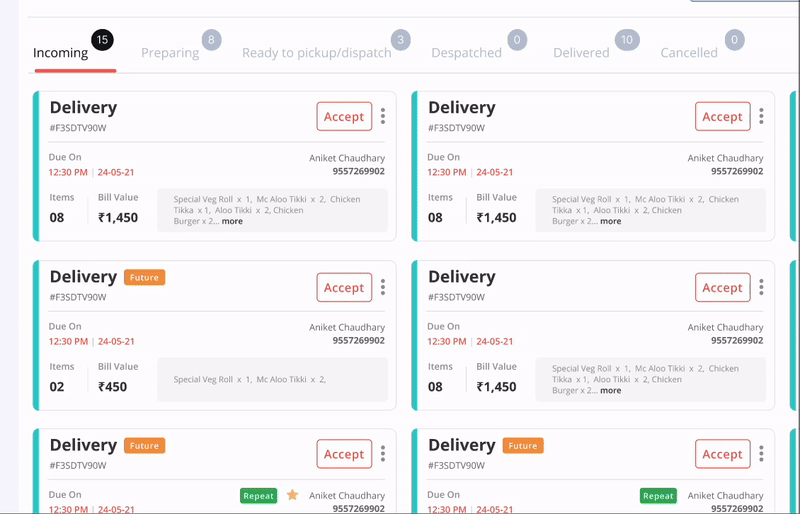800x514 pixels.
Task: Open three-dot menu on bottom-right Future card
Action: tap(761, 454)
